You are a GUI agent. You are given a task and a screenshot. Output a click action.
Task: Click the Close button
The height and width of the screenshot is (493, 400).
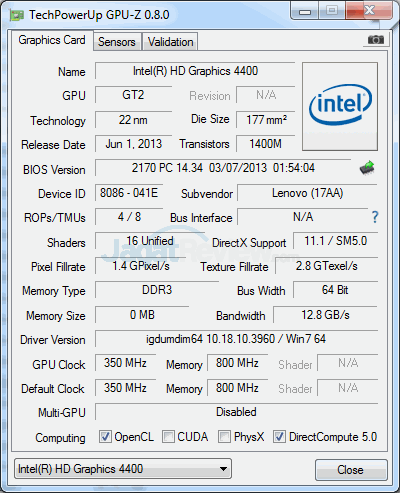click(x=351, y=470)
